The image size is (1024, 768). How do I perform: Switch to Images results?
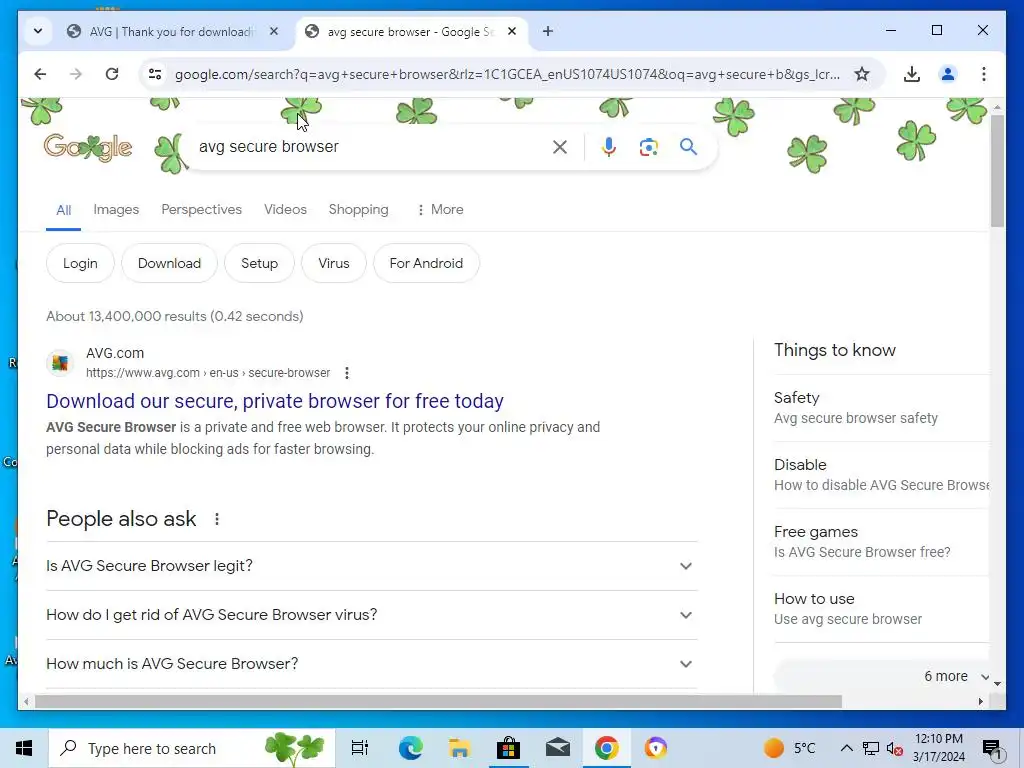click(116, 209)
